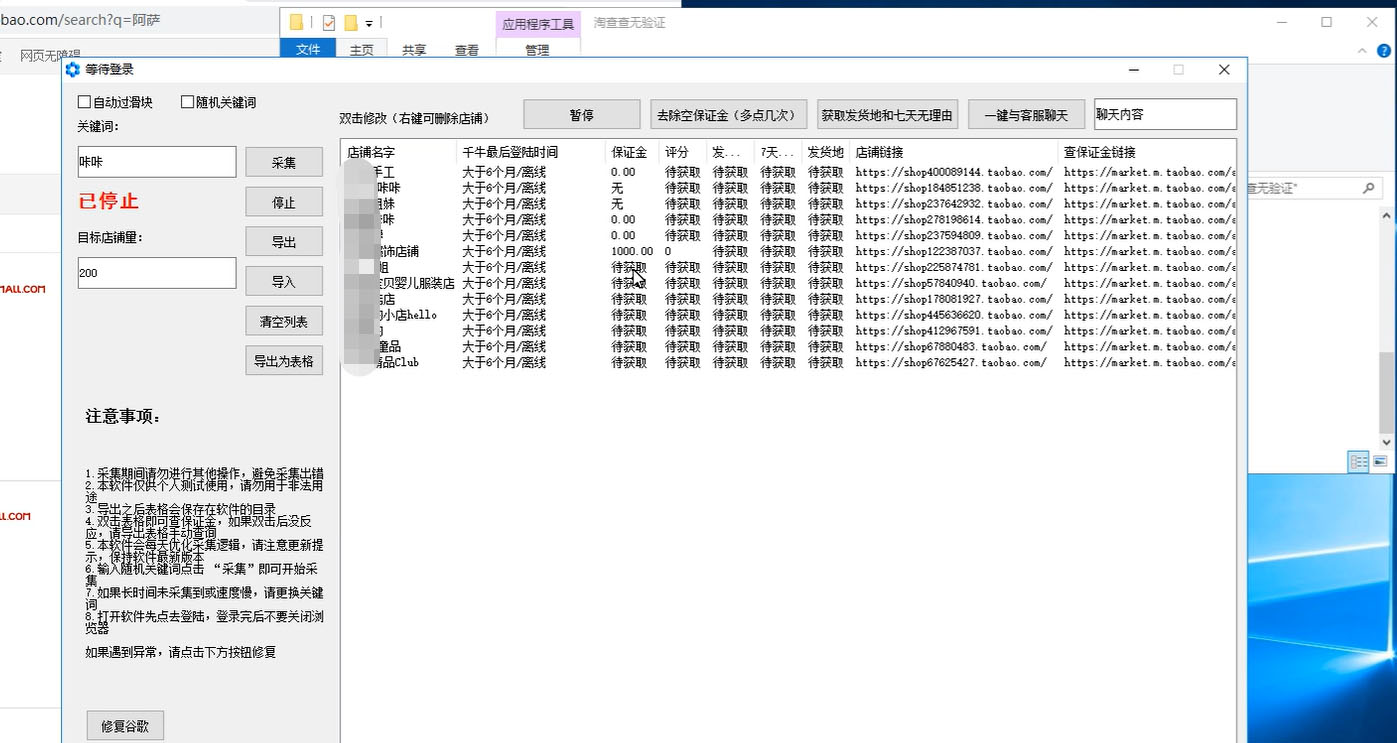
Task: Collapse the Explorer ribbon with the chevron
Action: (x=1362, y=50)
